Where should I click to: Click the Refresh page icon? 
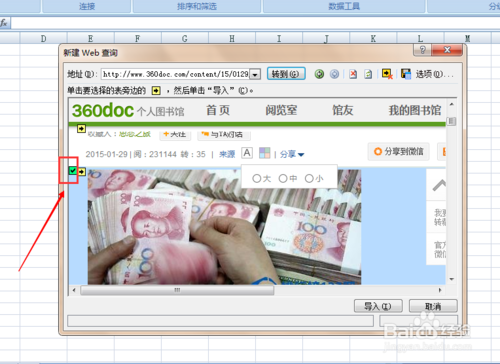click(368, 74)
